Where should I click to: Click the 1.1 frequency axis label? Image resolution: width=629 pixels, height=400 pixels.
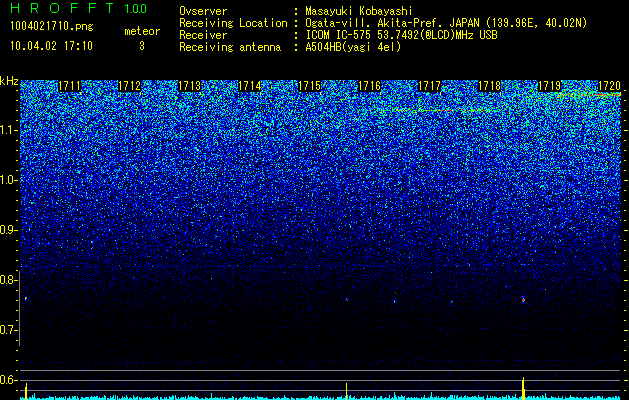7,130
